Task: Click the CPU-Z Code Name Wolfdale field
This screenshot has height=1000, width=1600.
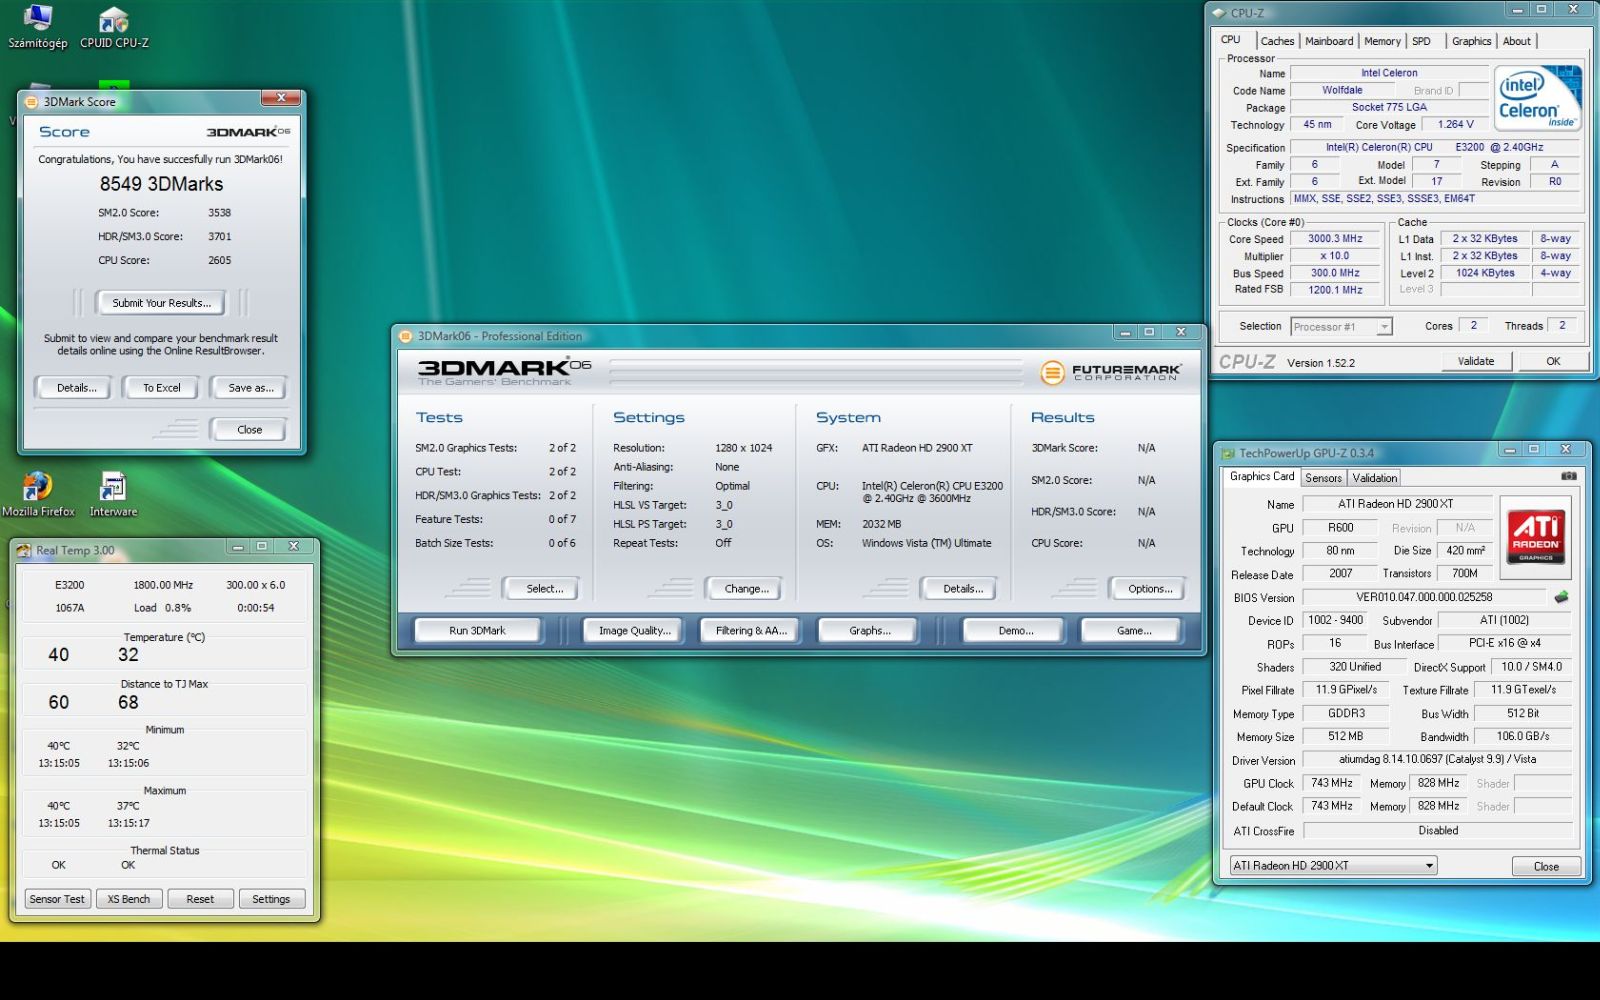Action: click(1342, 90)
